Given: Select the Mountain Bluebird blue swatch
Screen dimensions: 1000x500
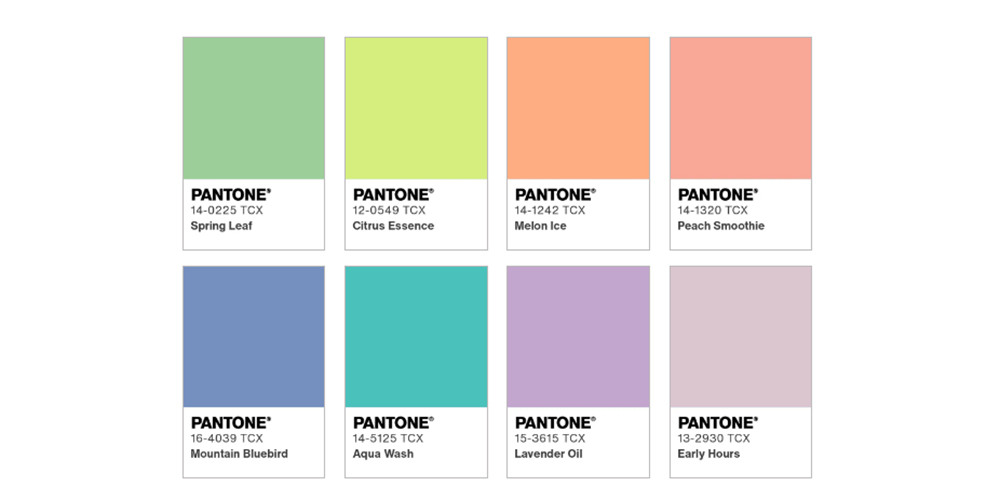Looking at the screenshot, I should (254, 337).
